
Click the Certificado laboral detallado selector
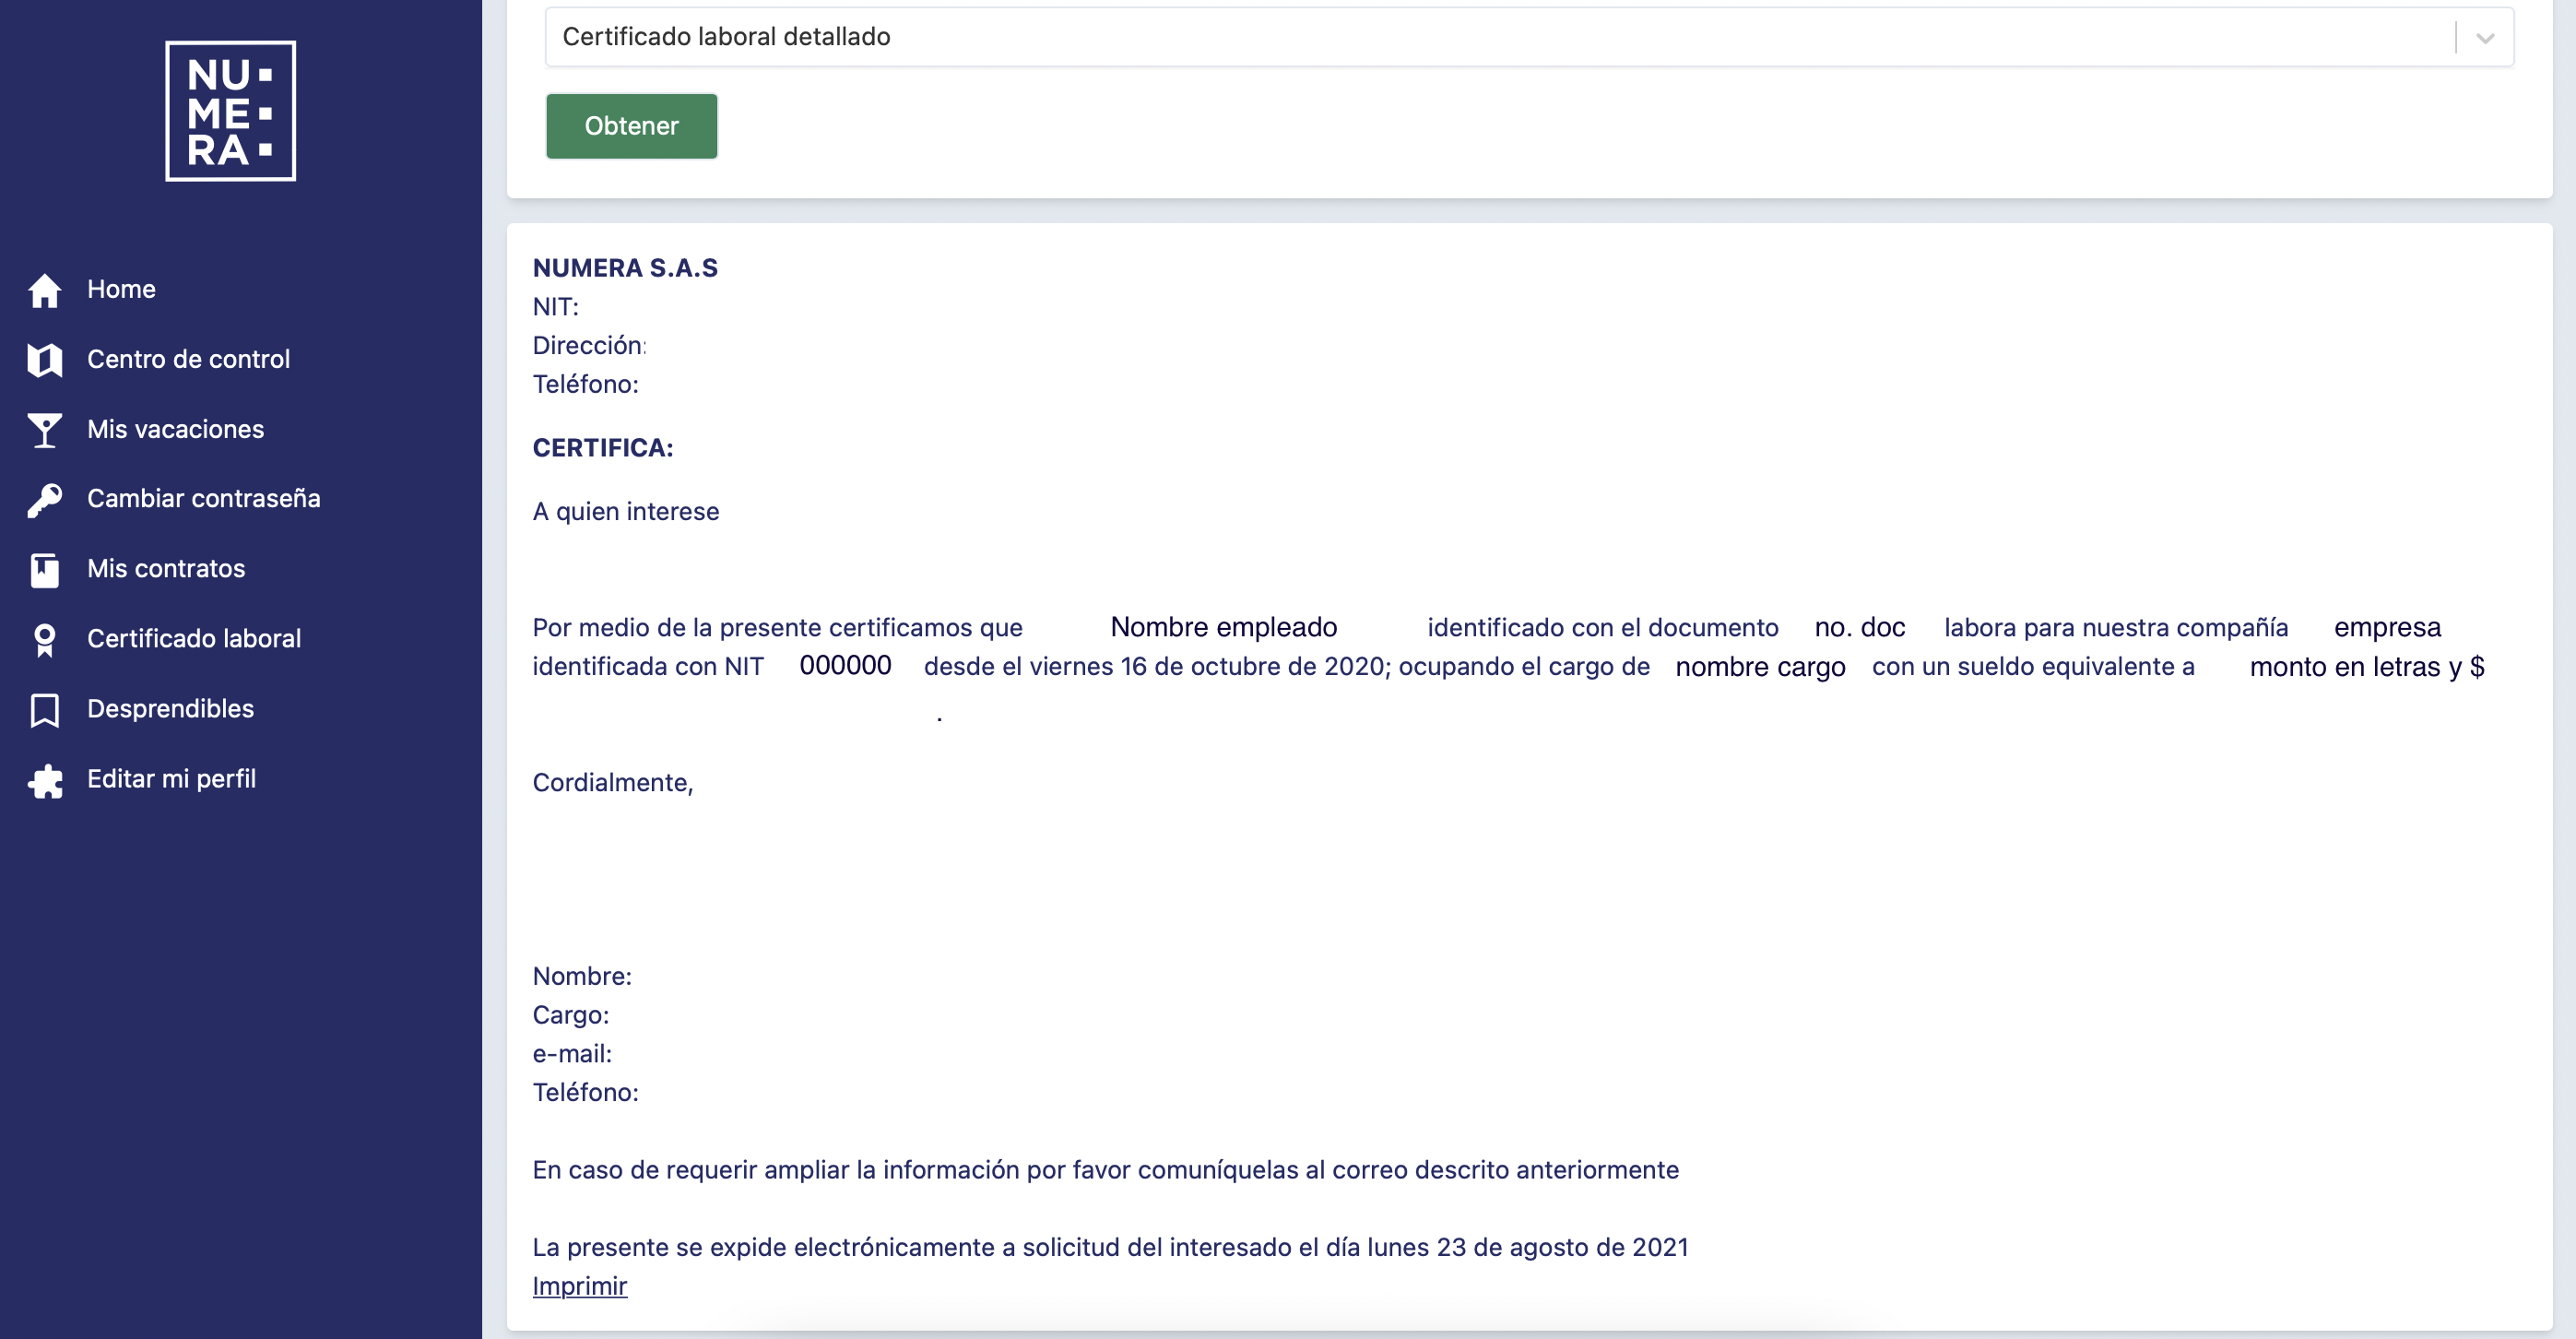[x=1529, y=37]
